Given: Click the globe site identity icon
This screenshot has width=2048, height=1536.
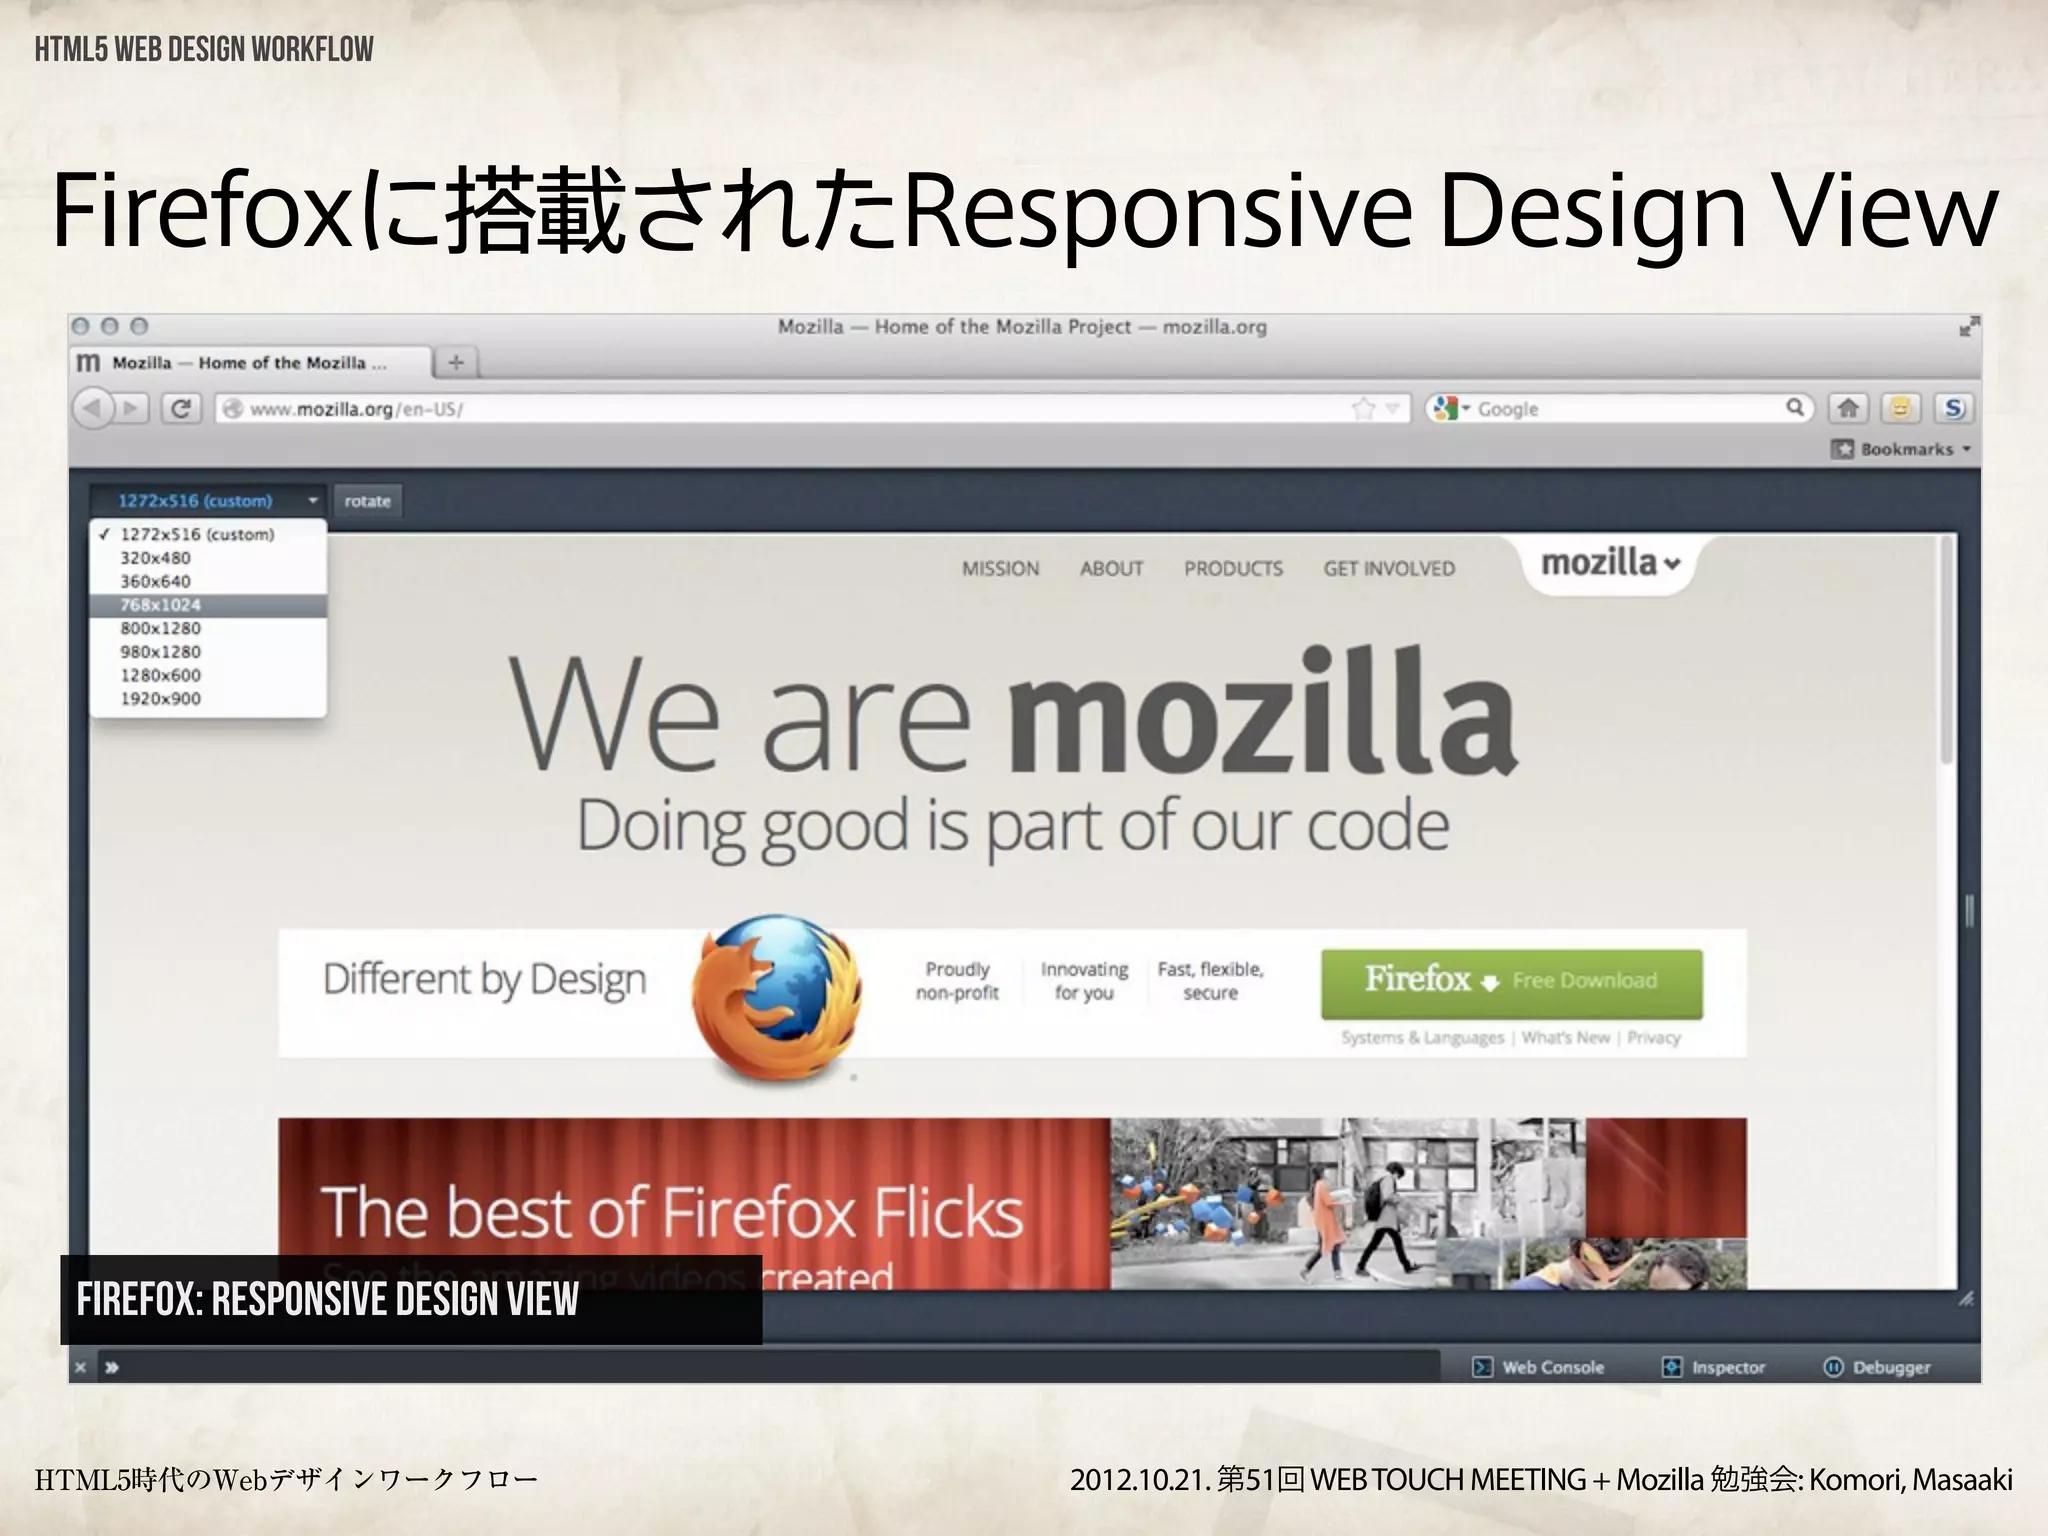Looking at the screenshot, I should click(x=232, y=409).
